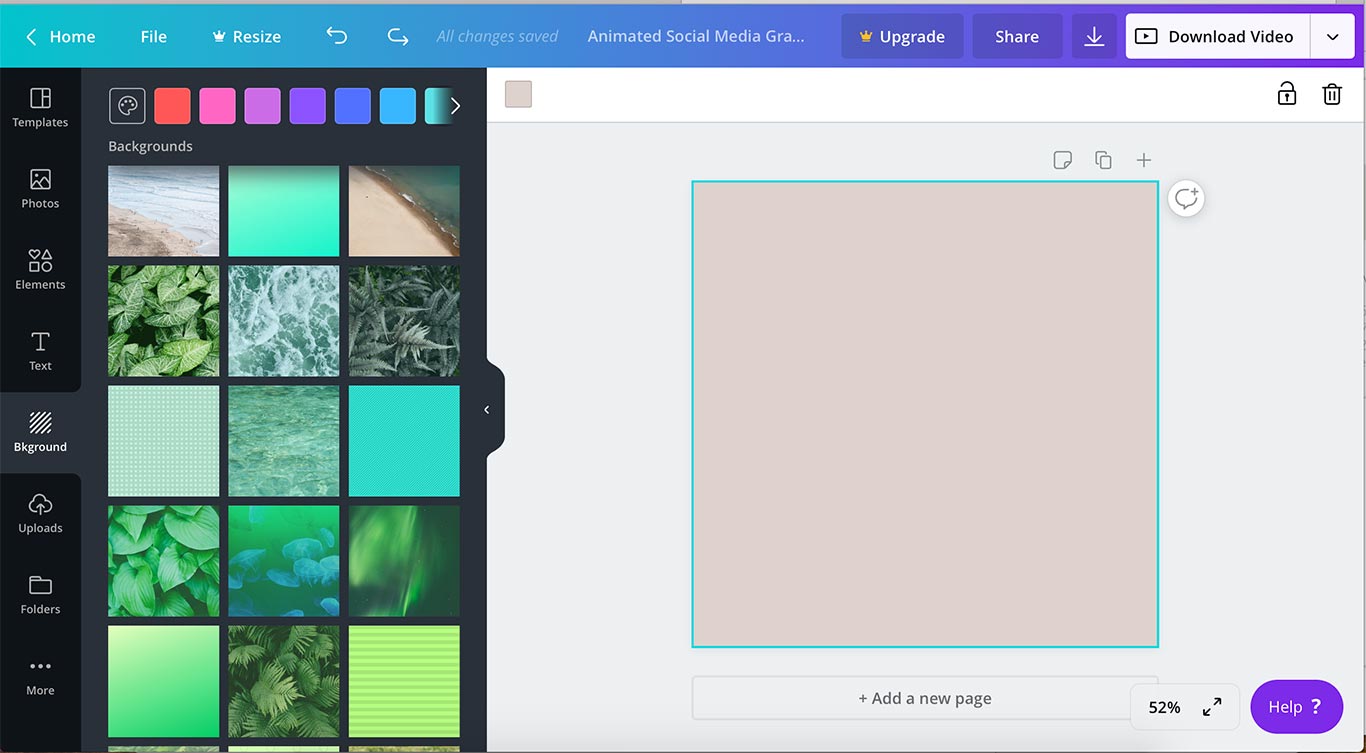Click Download Video button
The image size is (1366, 753).
[1218, 36]
